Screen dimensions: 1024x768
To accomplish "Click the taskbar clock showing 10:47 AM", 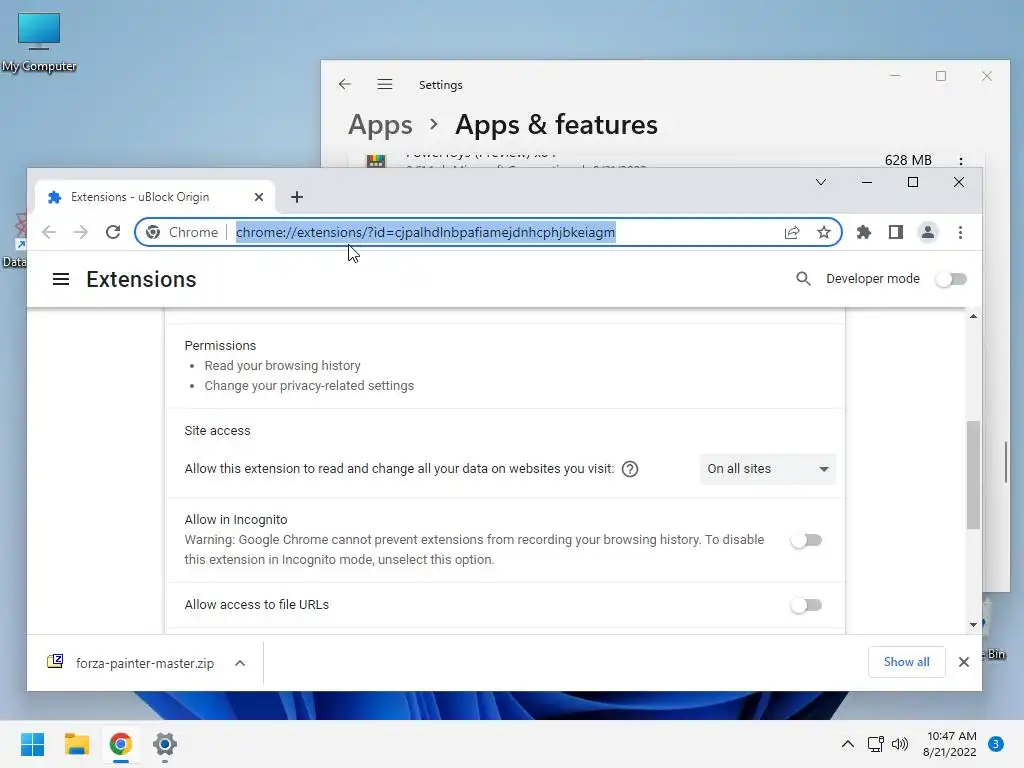I will (x=950, y=744).
